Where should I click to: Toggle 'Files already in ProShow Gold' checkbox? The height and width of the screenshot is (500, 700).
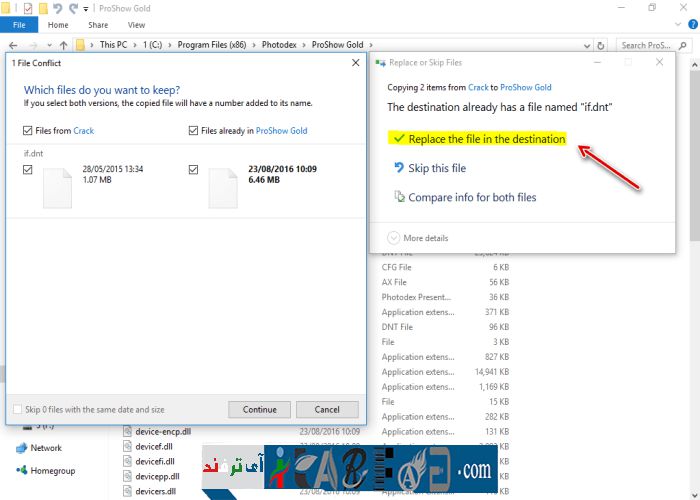pyautogui.click(x=193, y=131)
